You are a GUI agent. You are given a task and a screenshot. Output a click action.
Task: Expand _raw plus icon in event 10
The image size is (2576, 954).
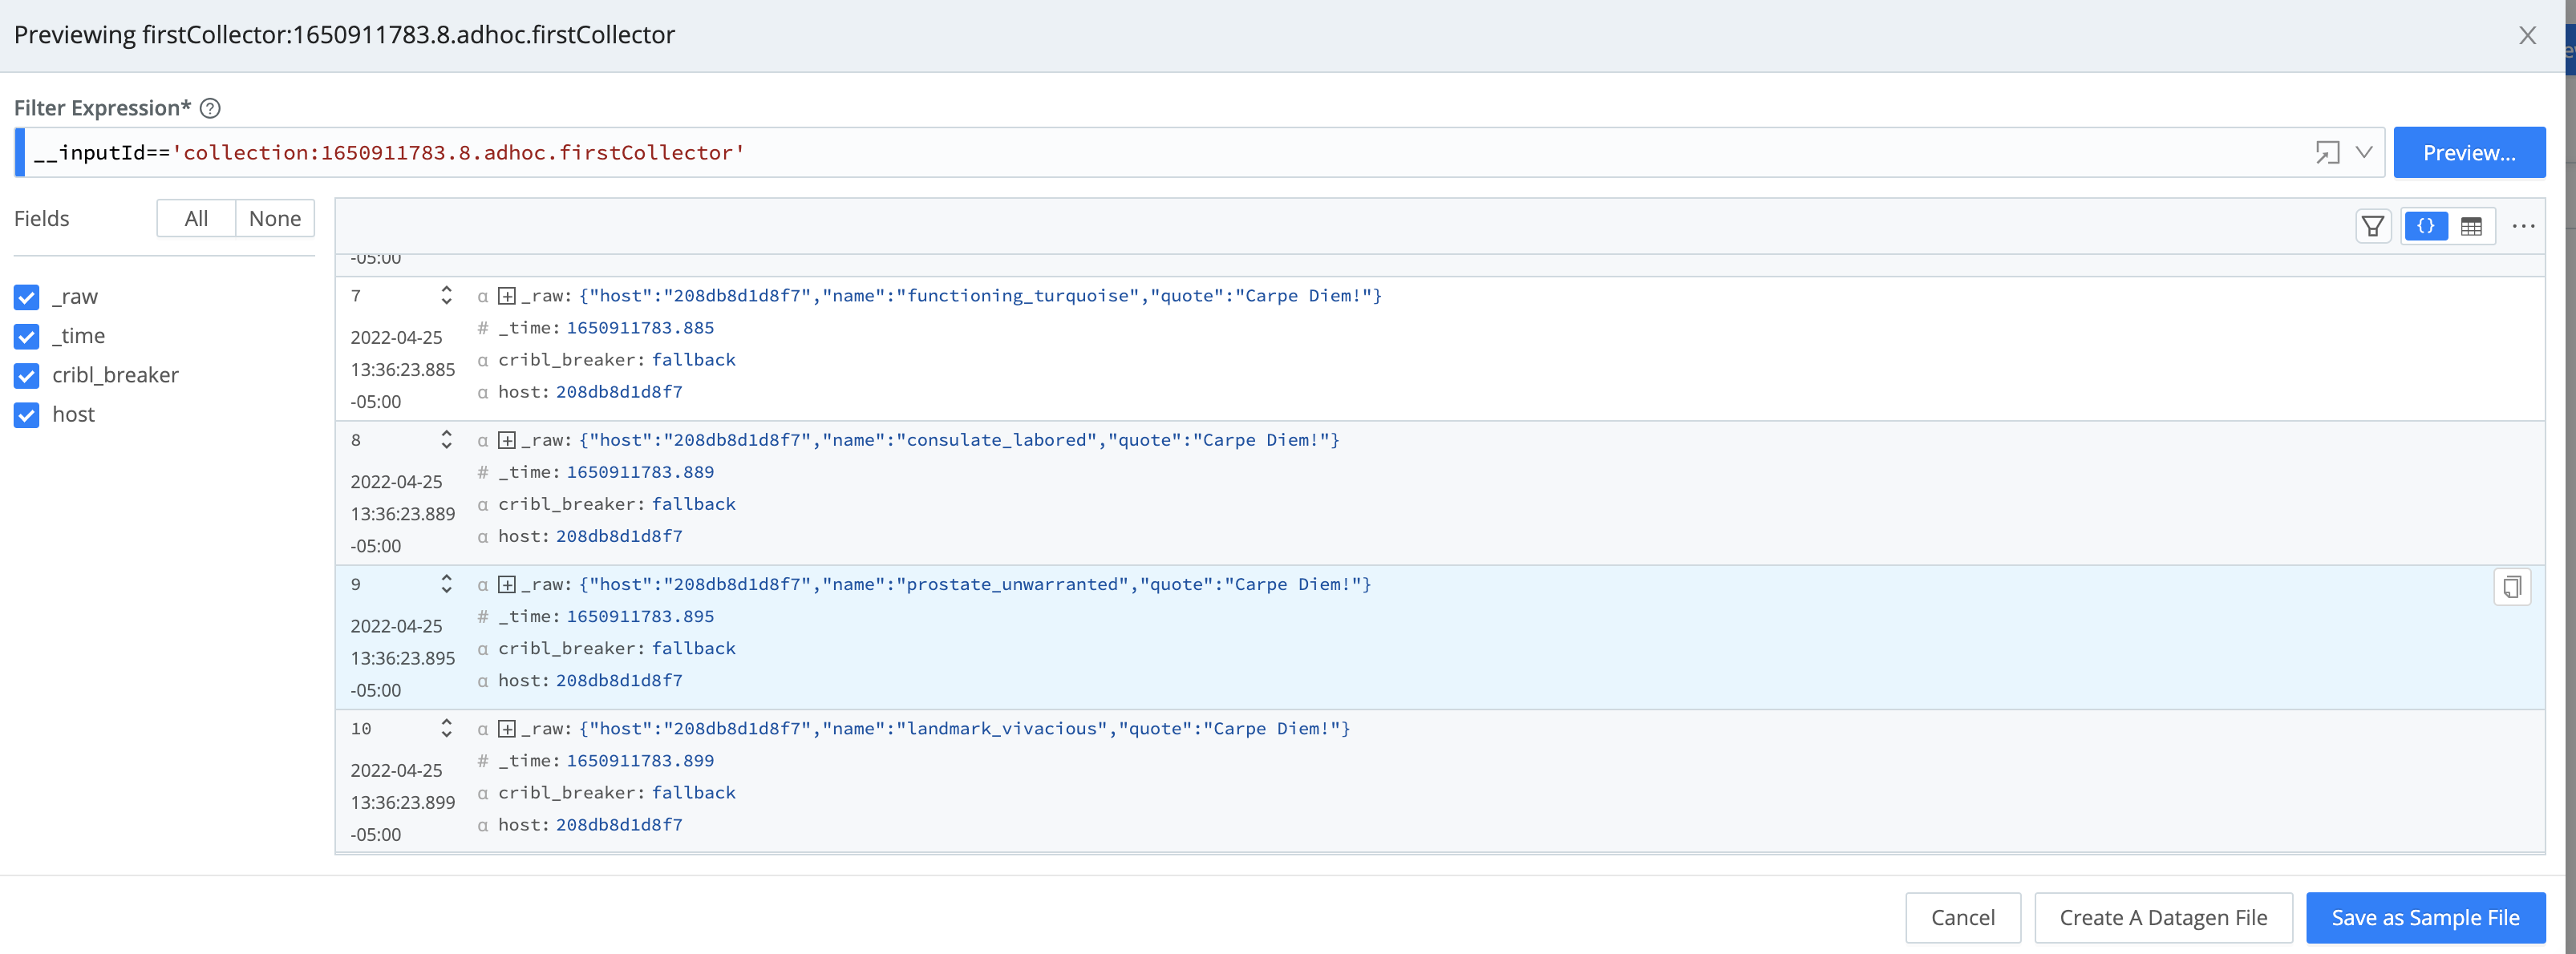point(507,729)
